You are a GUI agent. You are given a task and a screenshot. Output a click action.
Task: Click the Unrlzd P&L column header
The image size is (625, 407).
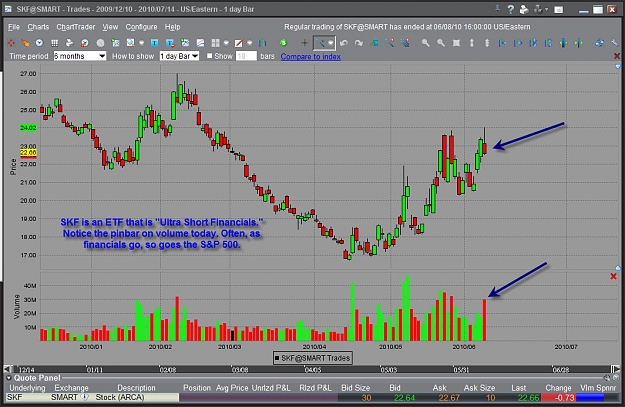click(x=271, y=387)
